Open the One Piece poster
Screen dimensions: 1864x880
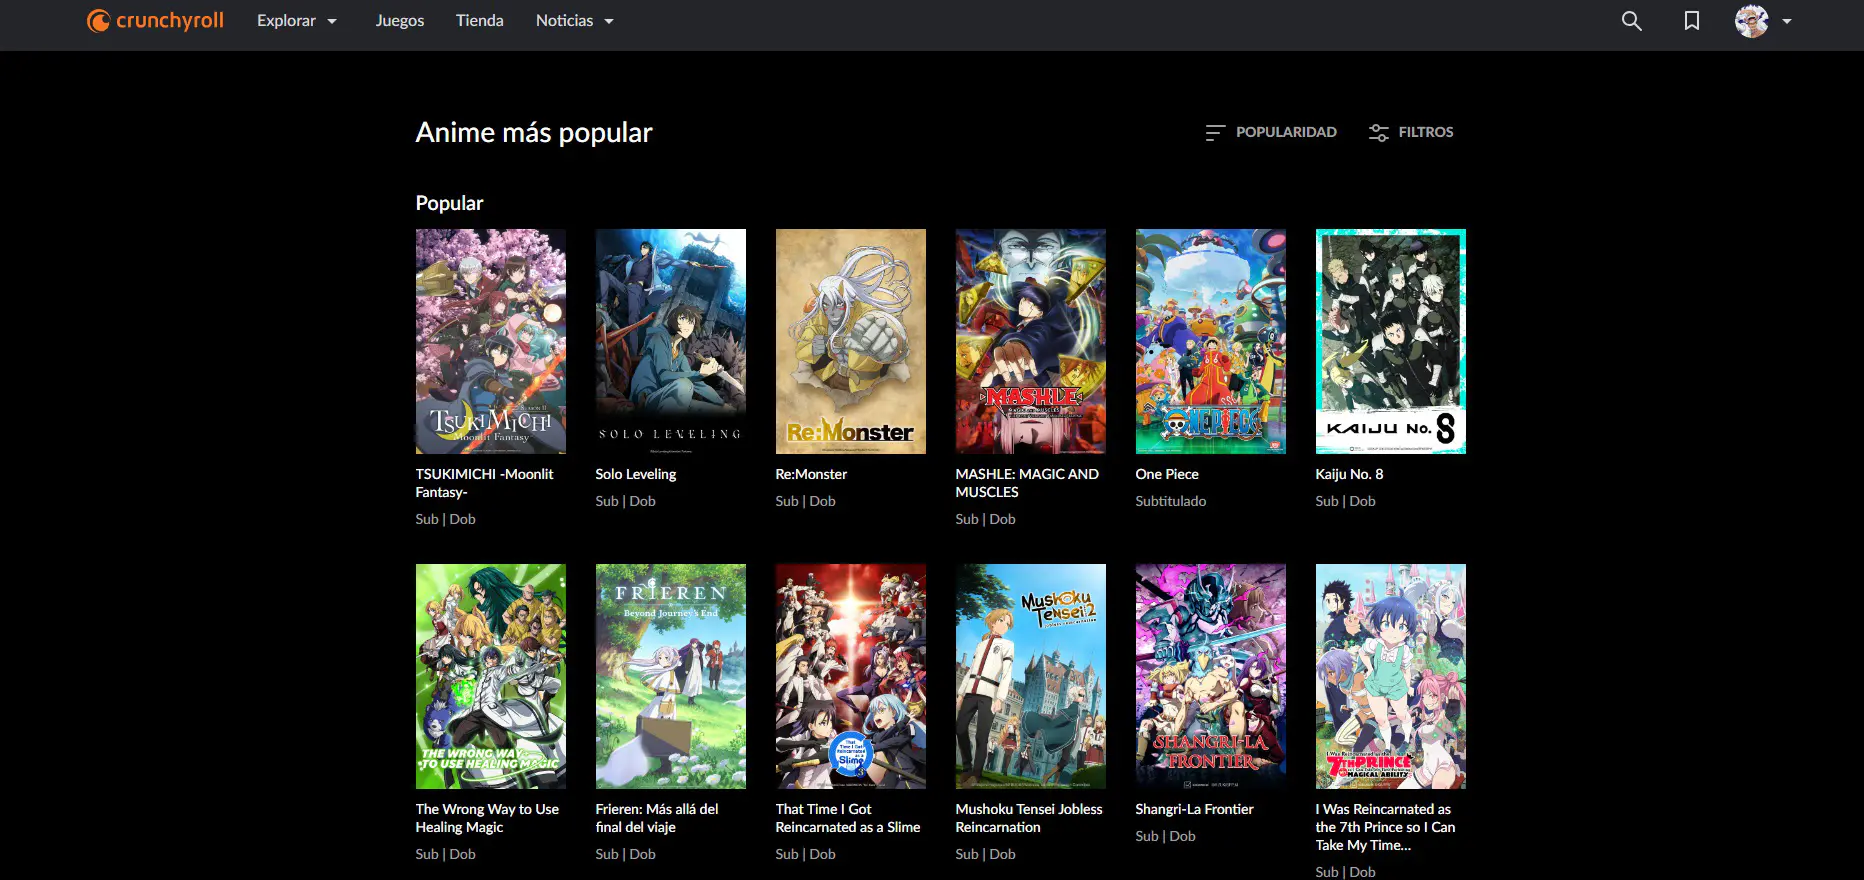[x=1211, y=341]
